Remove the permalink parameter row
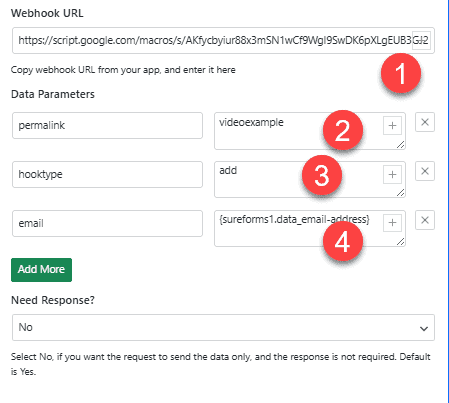 [x=425, y=122]
